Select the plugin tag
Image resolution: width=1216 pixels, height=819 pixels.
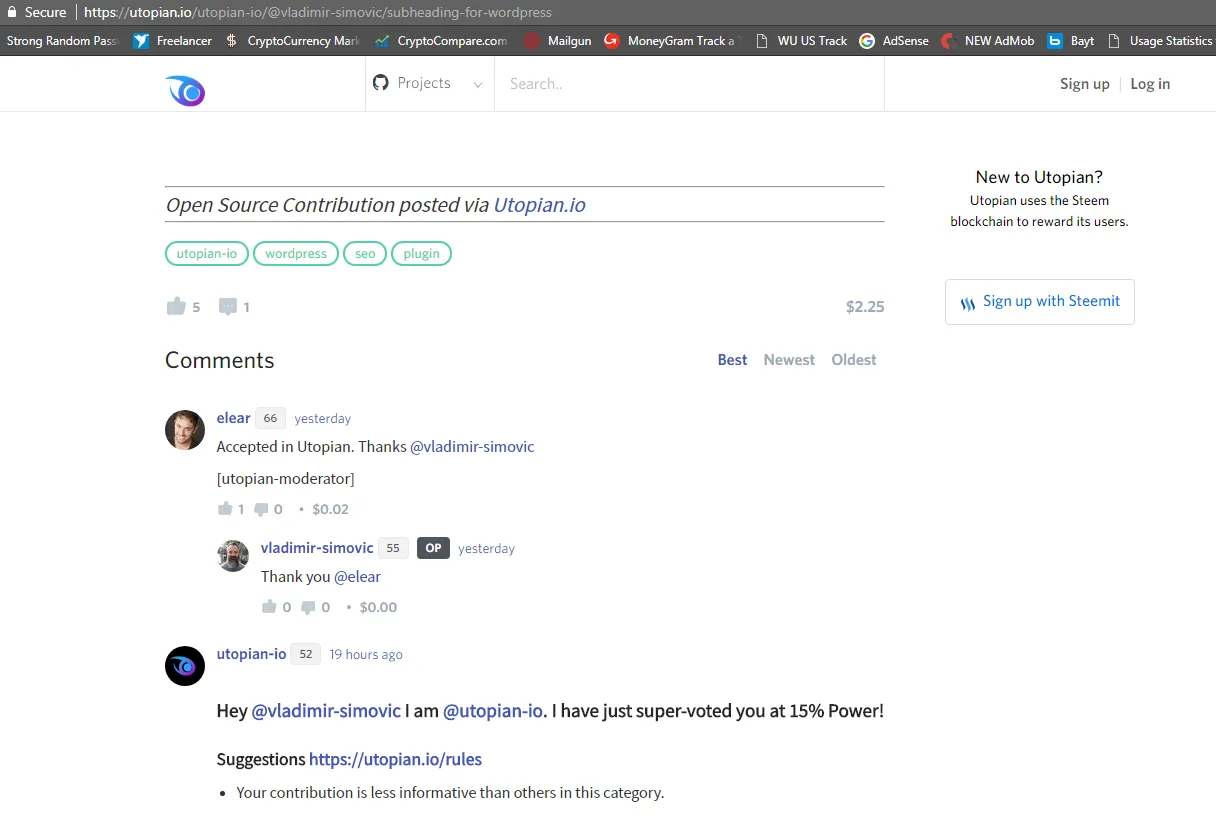[x=421, y=254]
